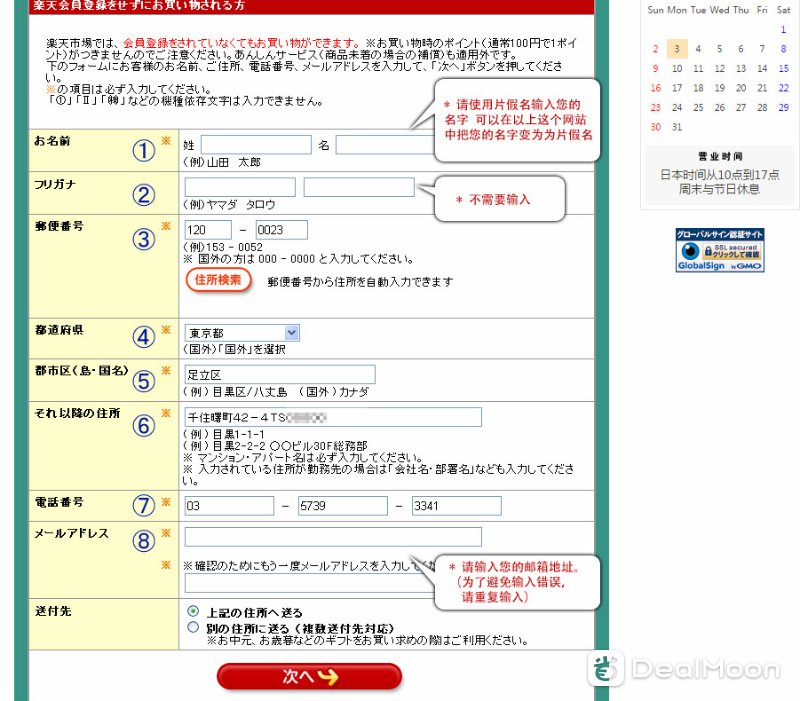Focus the 名 given name input field
The image size is (800, 701).
pos(385,145)
